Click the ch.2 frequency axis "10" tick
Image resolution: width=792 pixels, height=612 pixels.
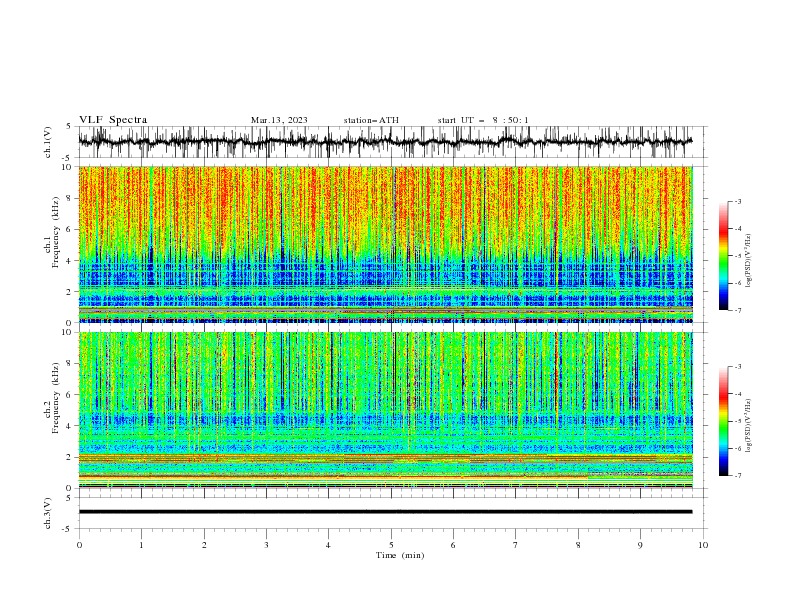pos(68,332)
